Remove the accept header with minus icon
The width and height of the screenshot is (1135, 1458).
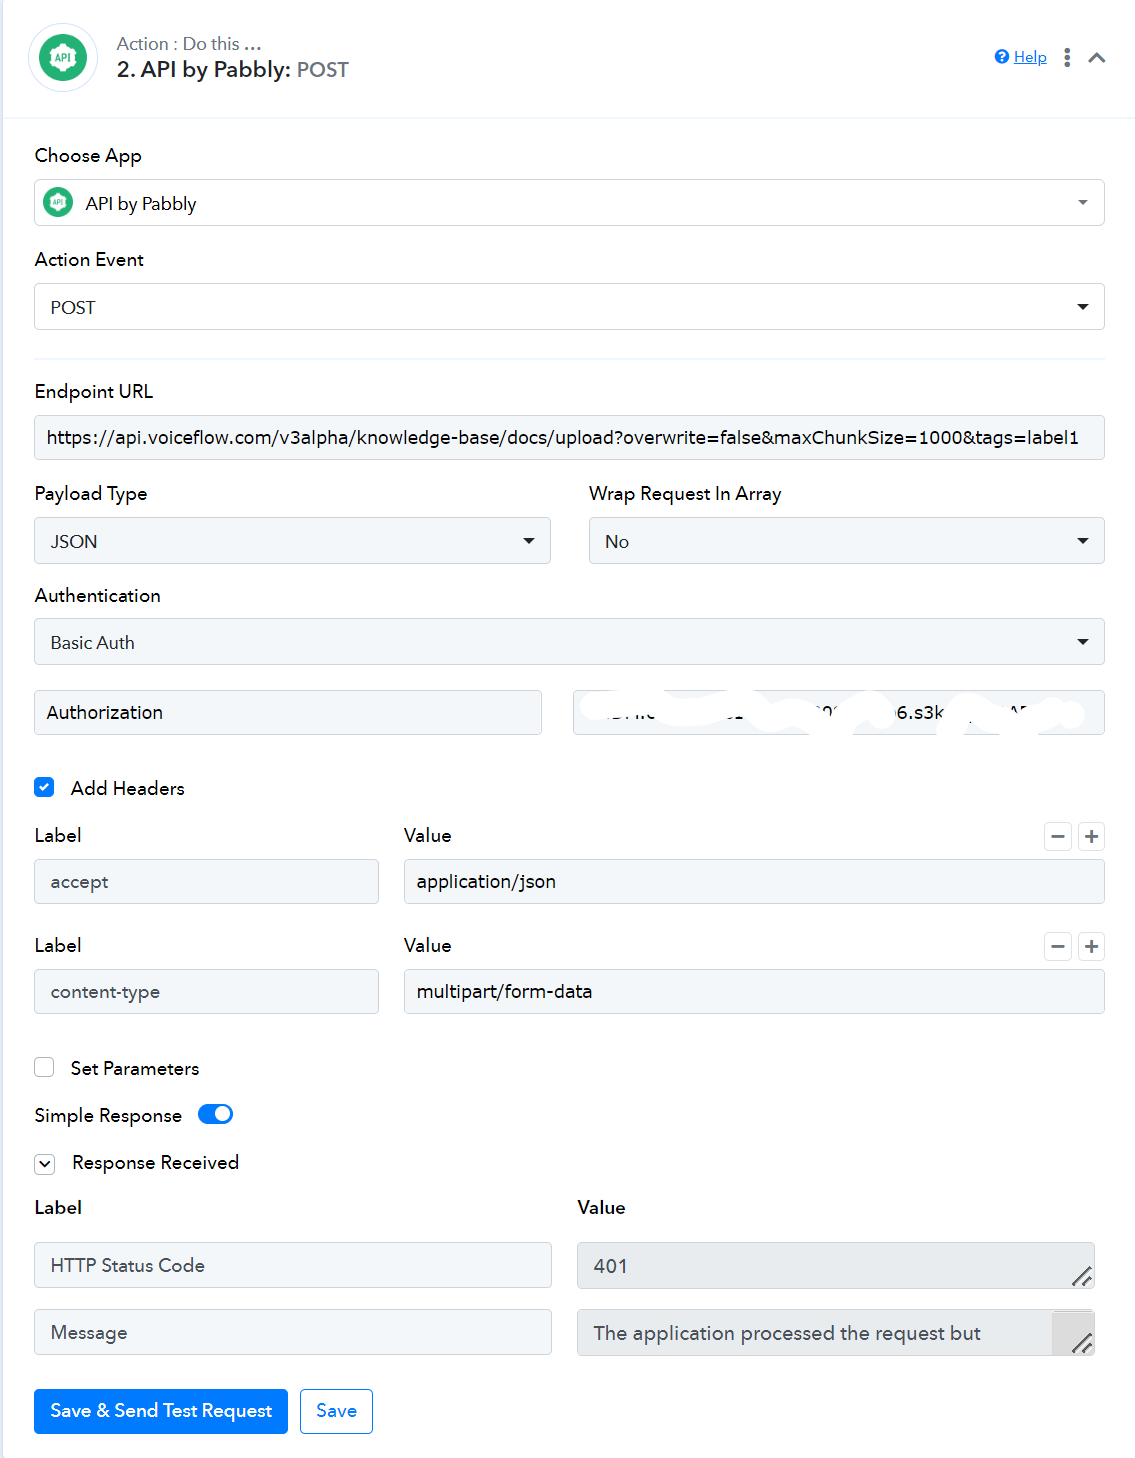point(1058,836)
